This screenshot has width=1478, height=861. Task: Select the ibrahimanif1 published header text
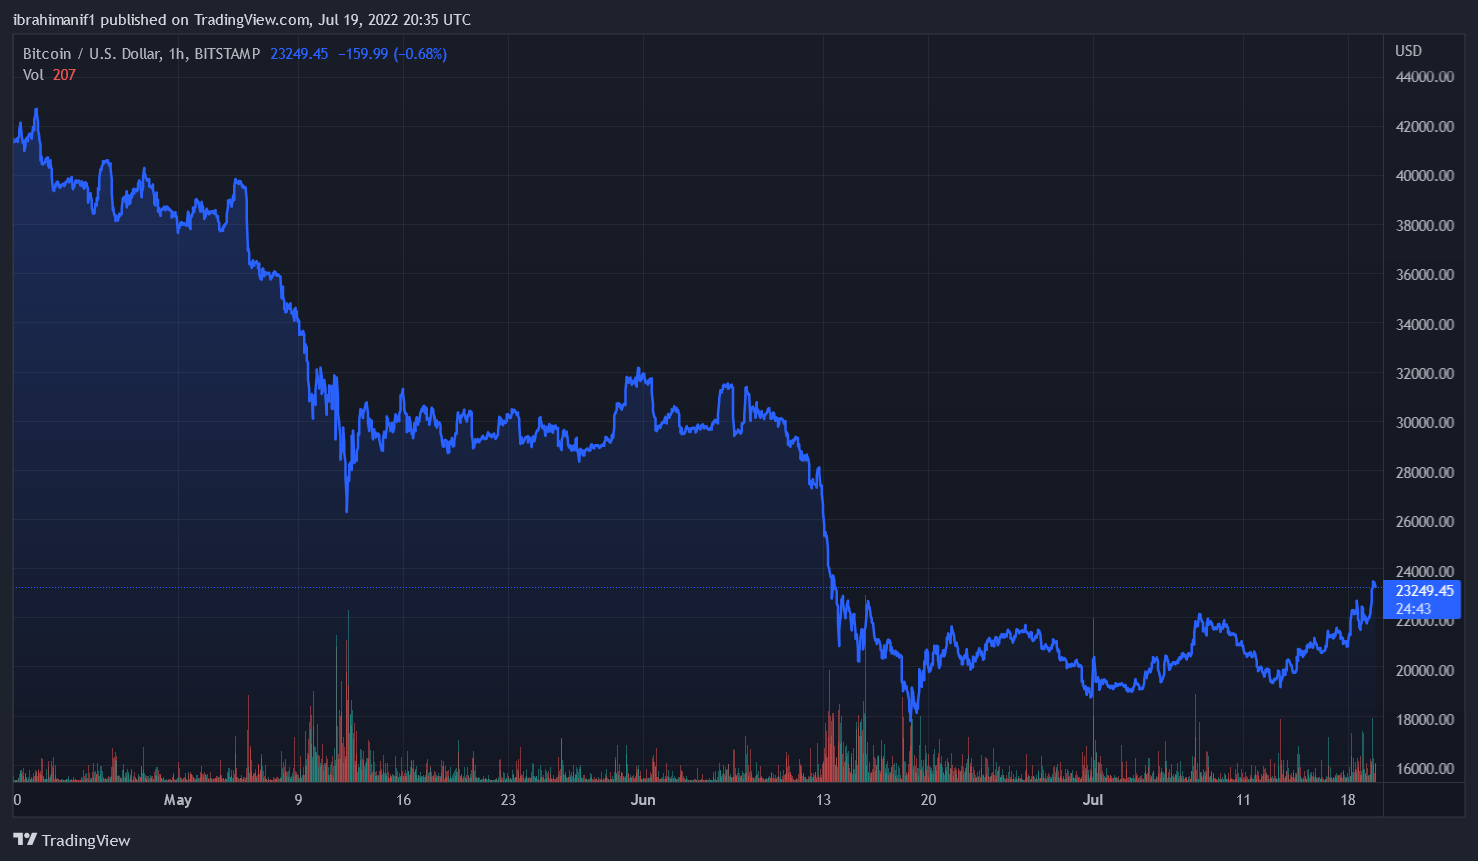pyautogui.click(x=241, y=20)
